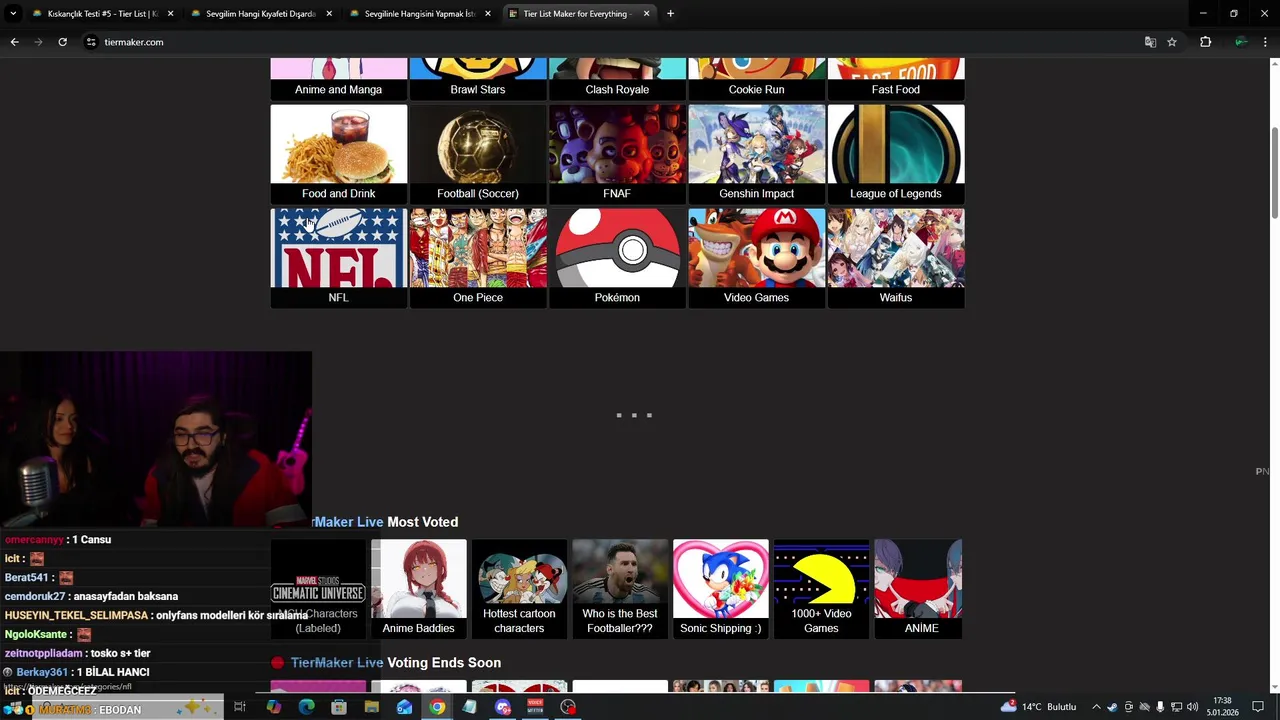Open the Clash Royale category
Viewport: 1280px width, 720px height.
point(617,80)
